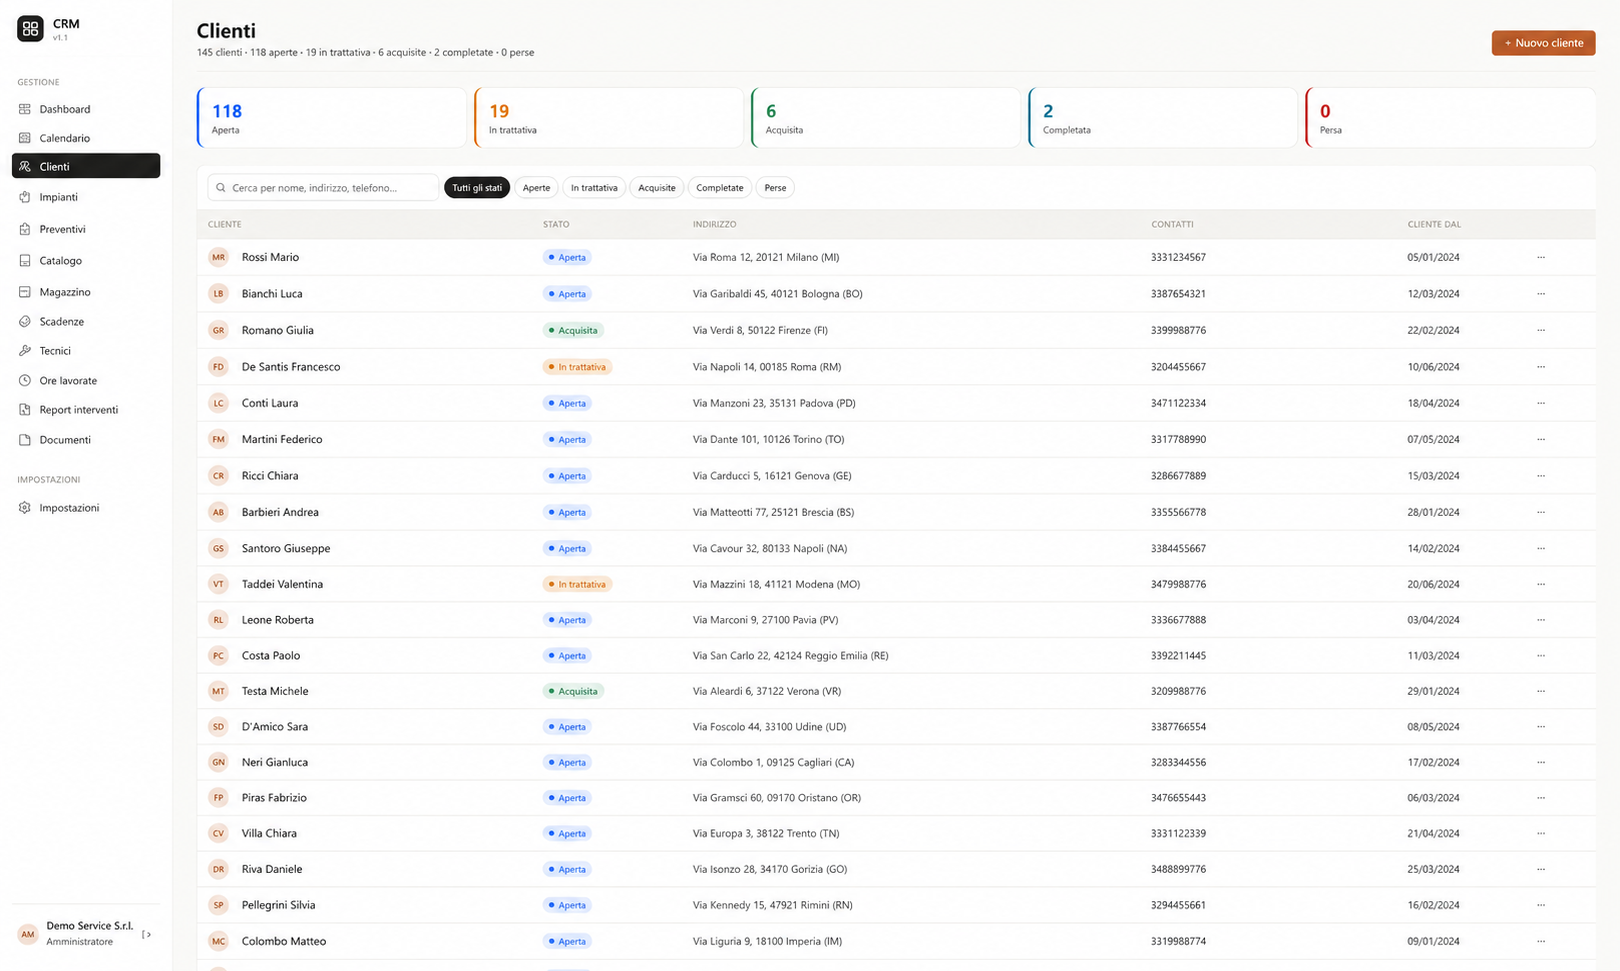The image size is (1620, 971).
Task: Open the 6 Acquisita summary card
Action: pyautogui.click(x=886, y=118)
